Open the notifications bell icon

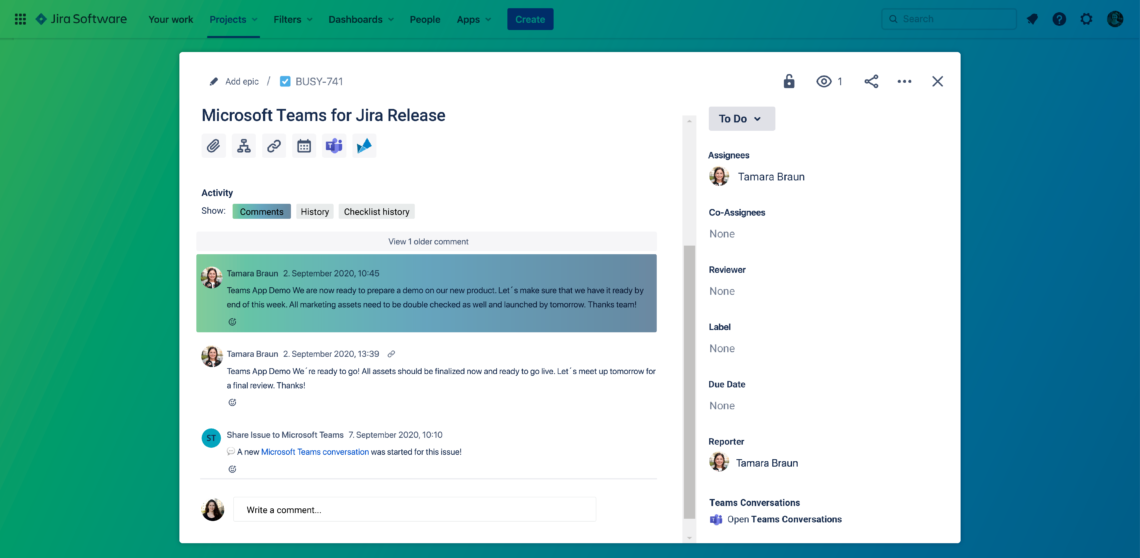tap(1032, 20)
